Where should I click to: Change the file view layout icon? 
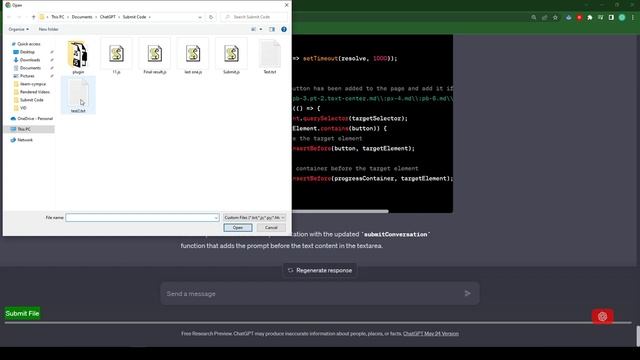coord(253,29)
